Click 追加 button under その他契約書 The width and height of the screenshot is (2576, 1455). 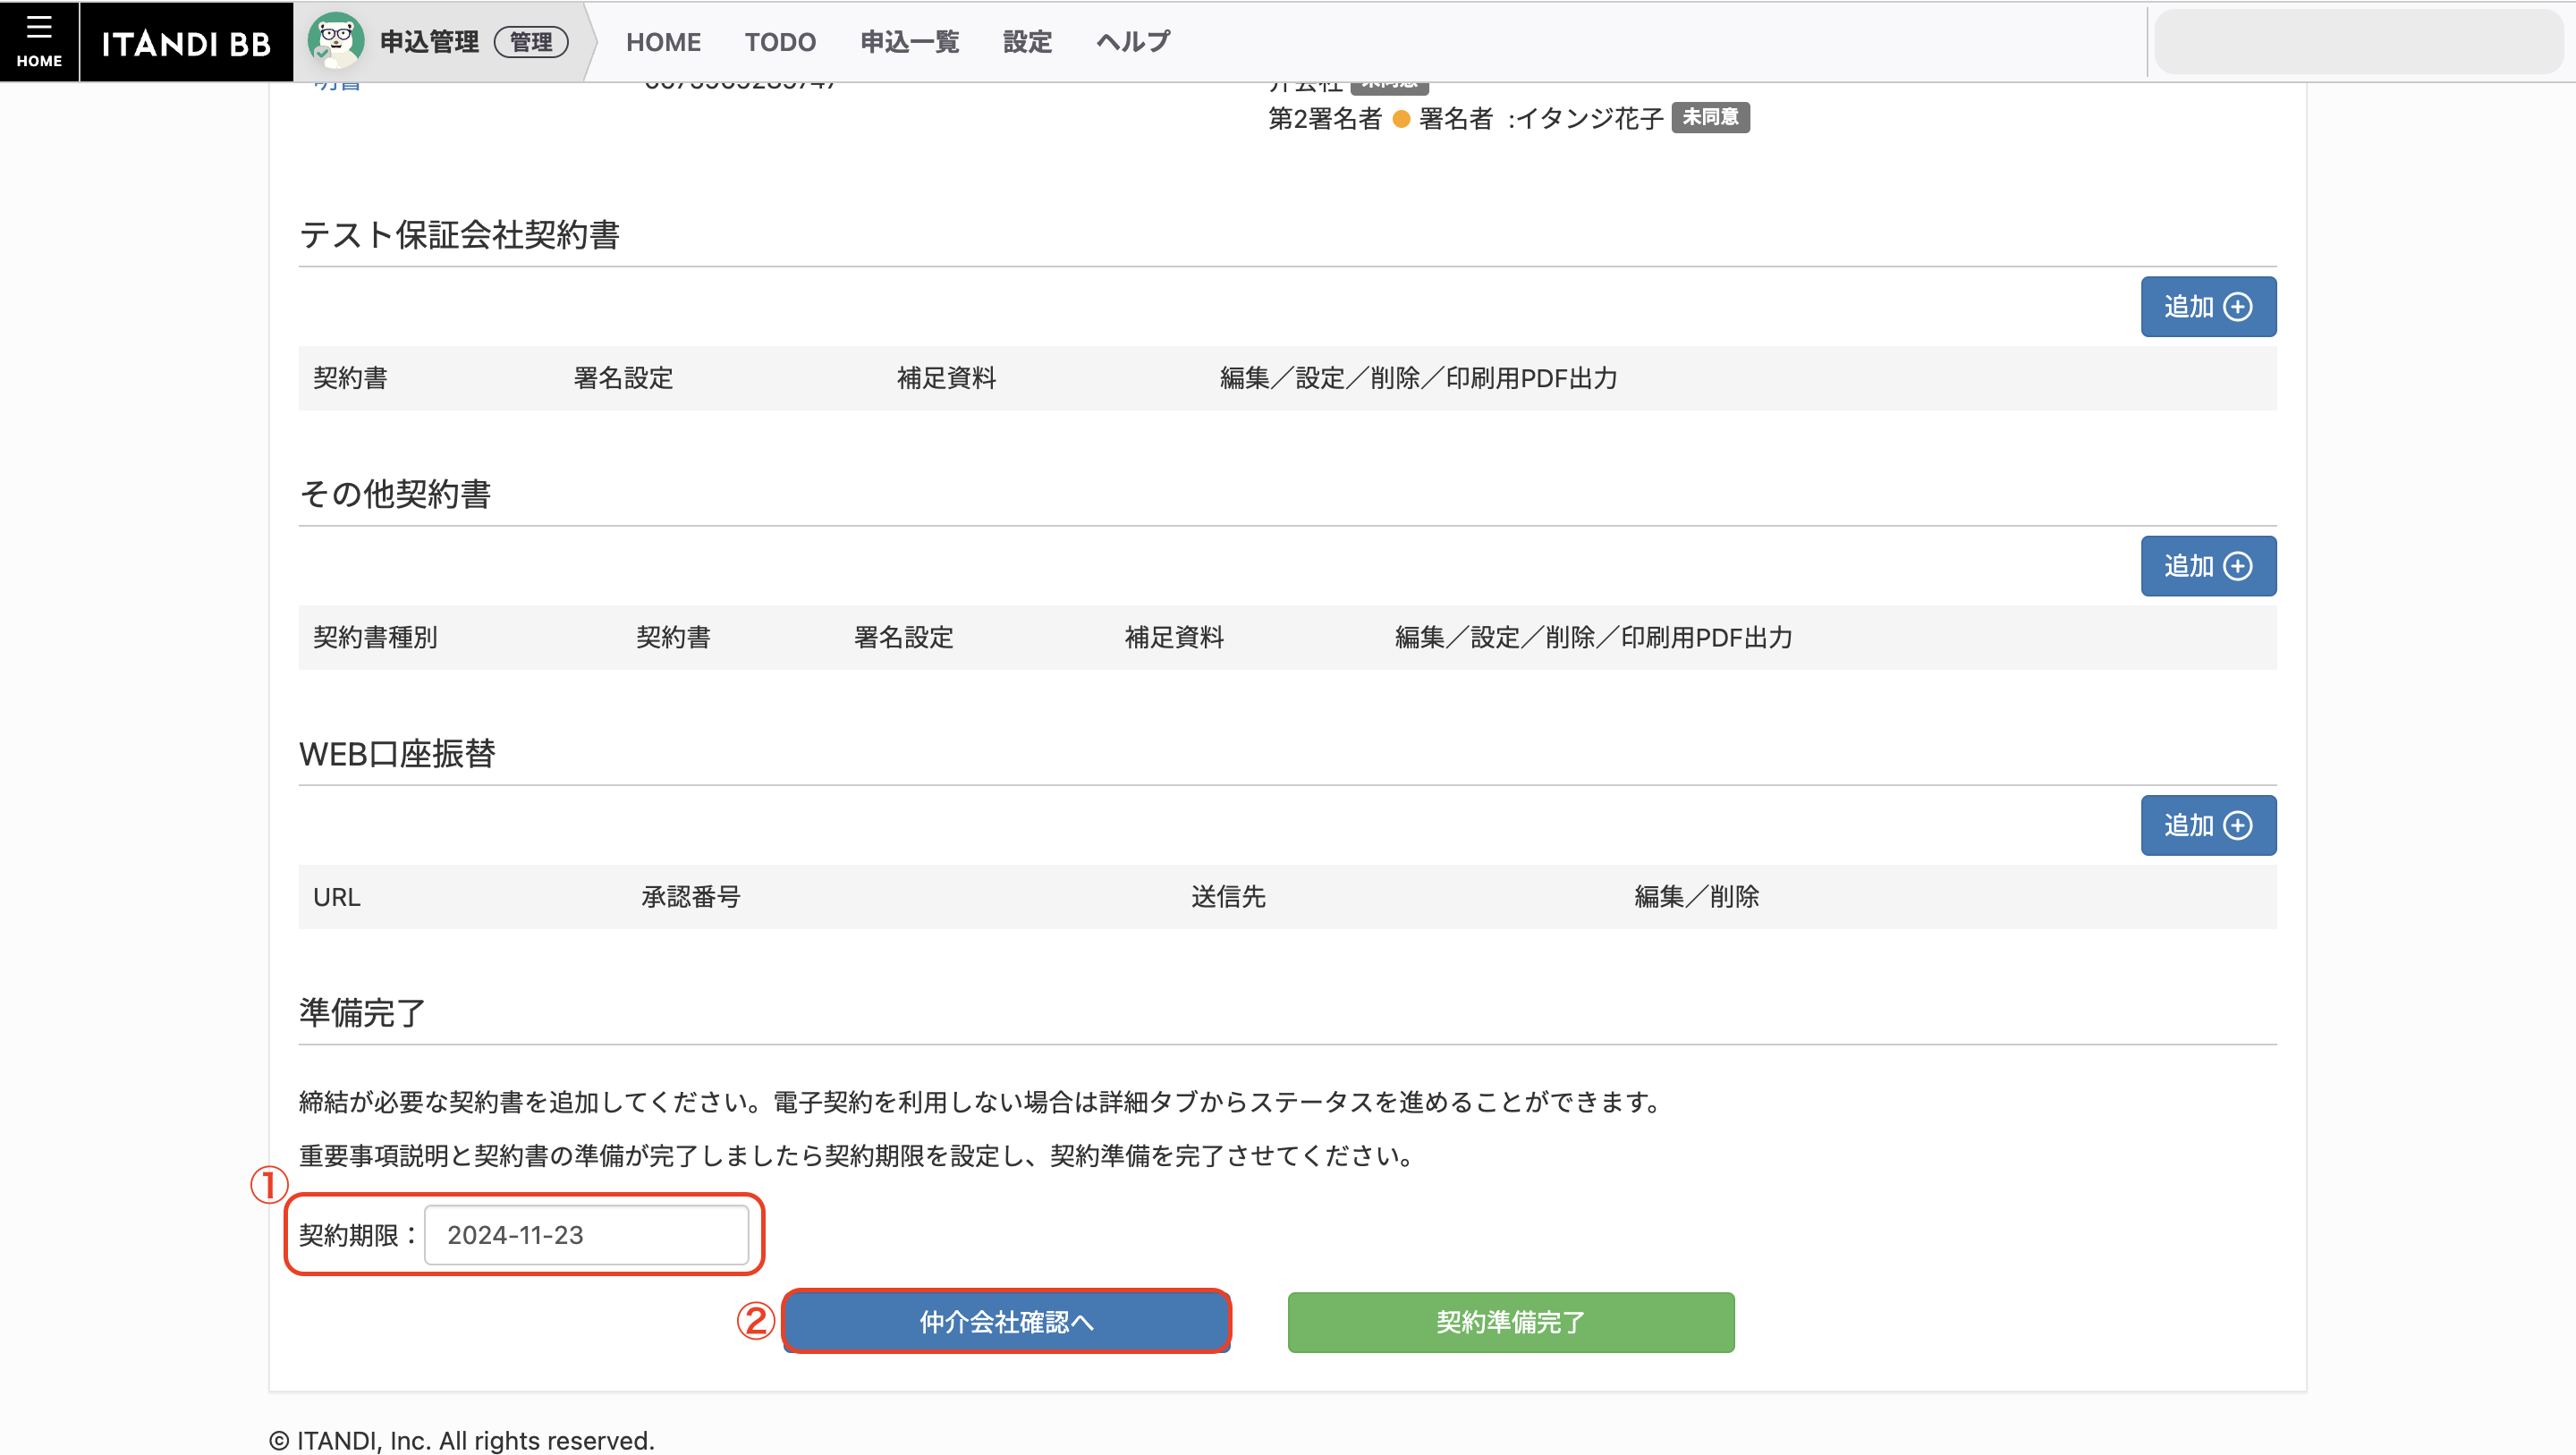pos(2208,566)
